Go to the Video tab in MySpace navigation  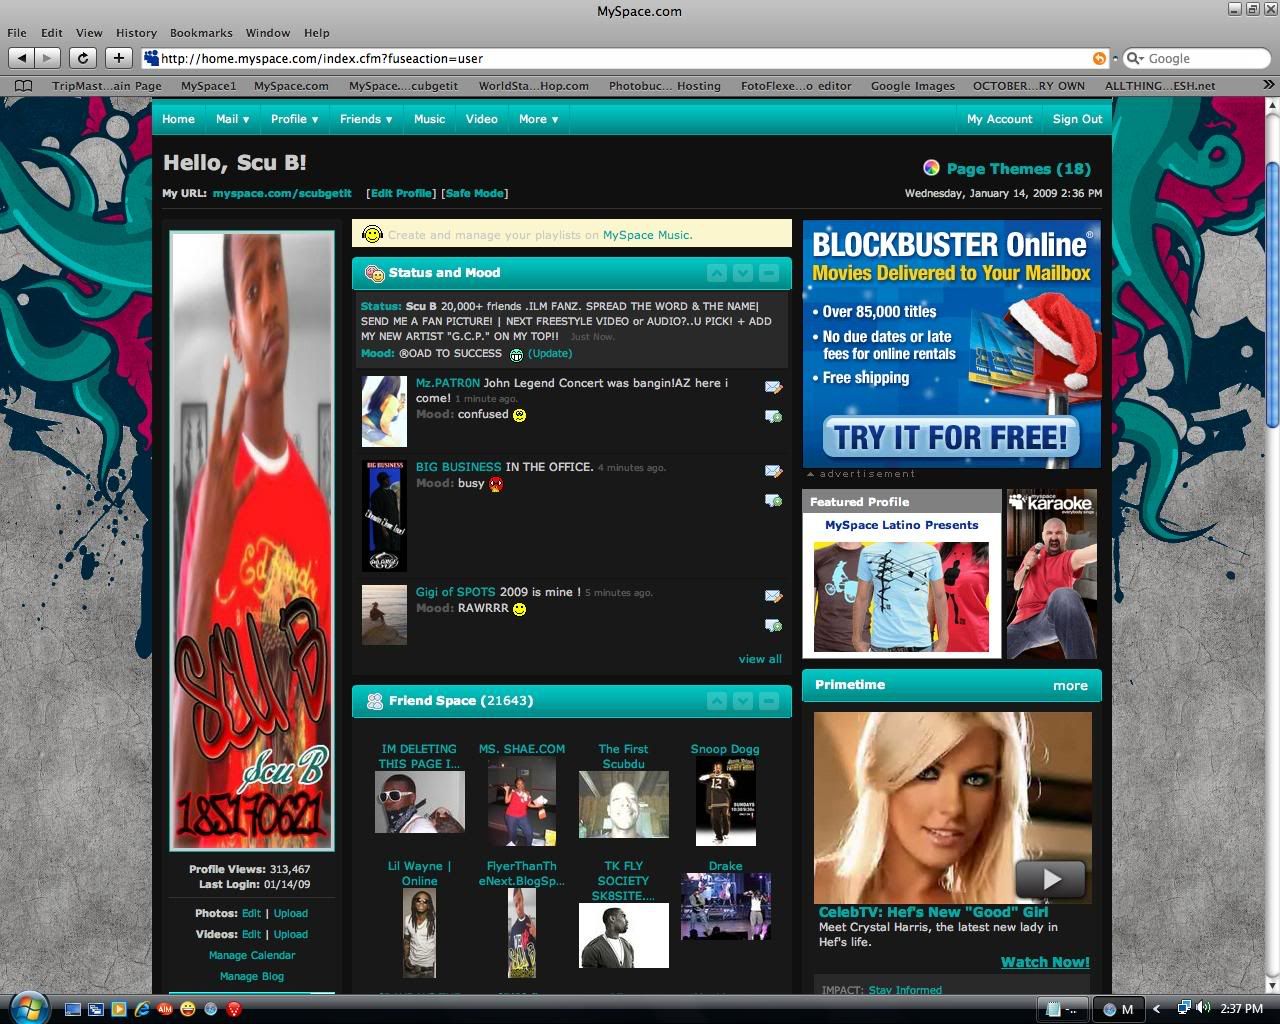481,119
